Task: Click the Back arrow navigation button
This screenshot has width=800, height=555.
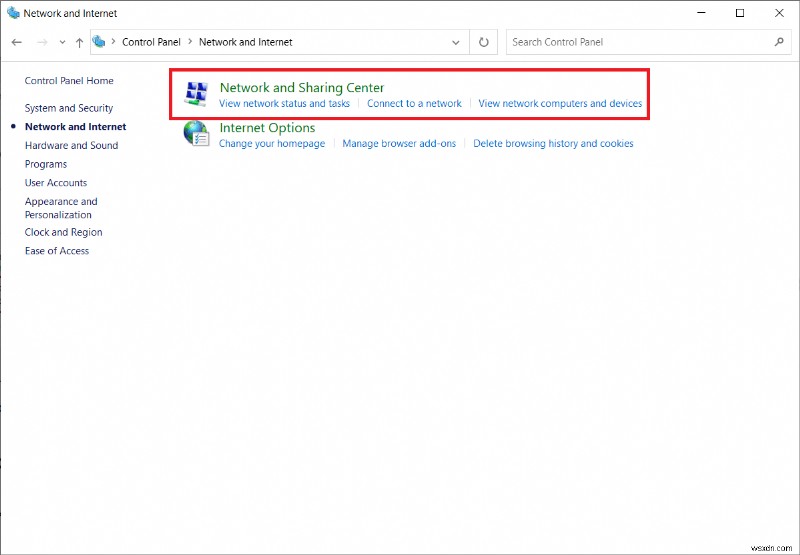Action: 17,42
